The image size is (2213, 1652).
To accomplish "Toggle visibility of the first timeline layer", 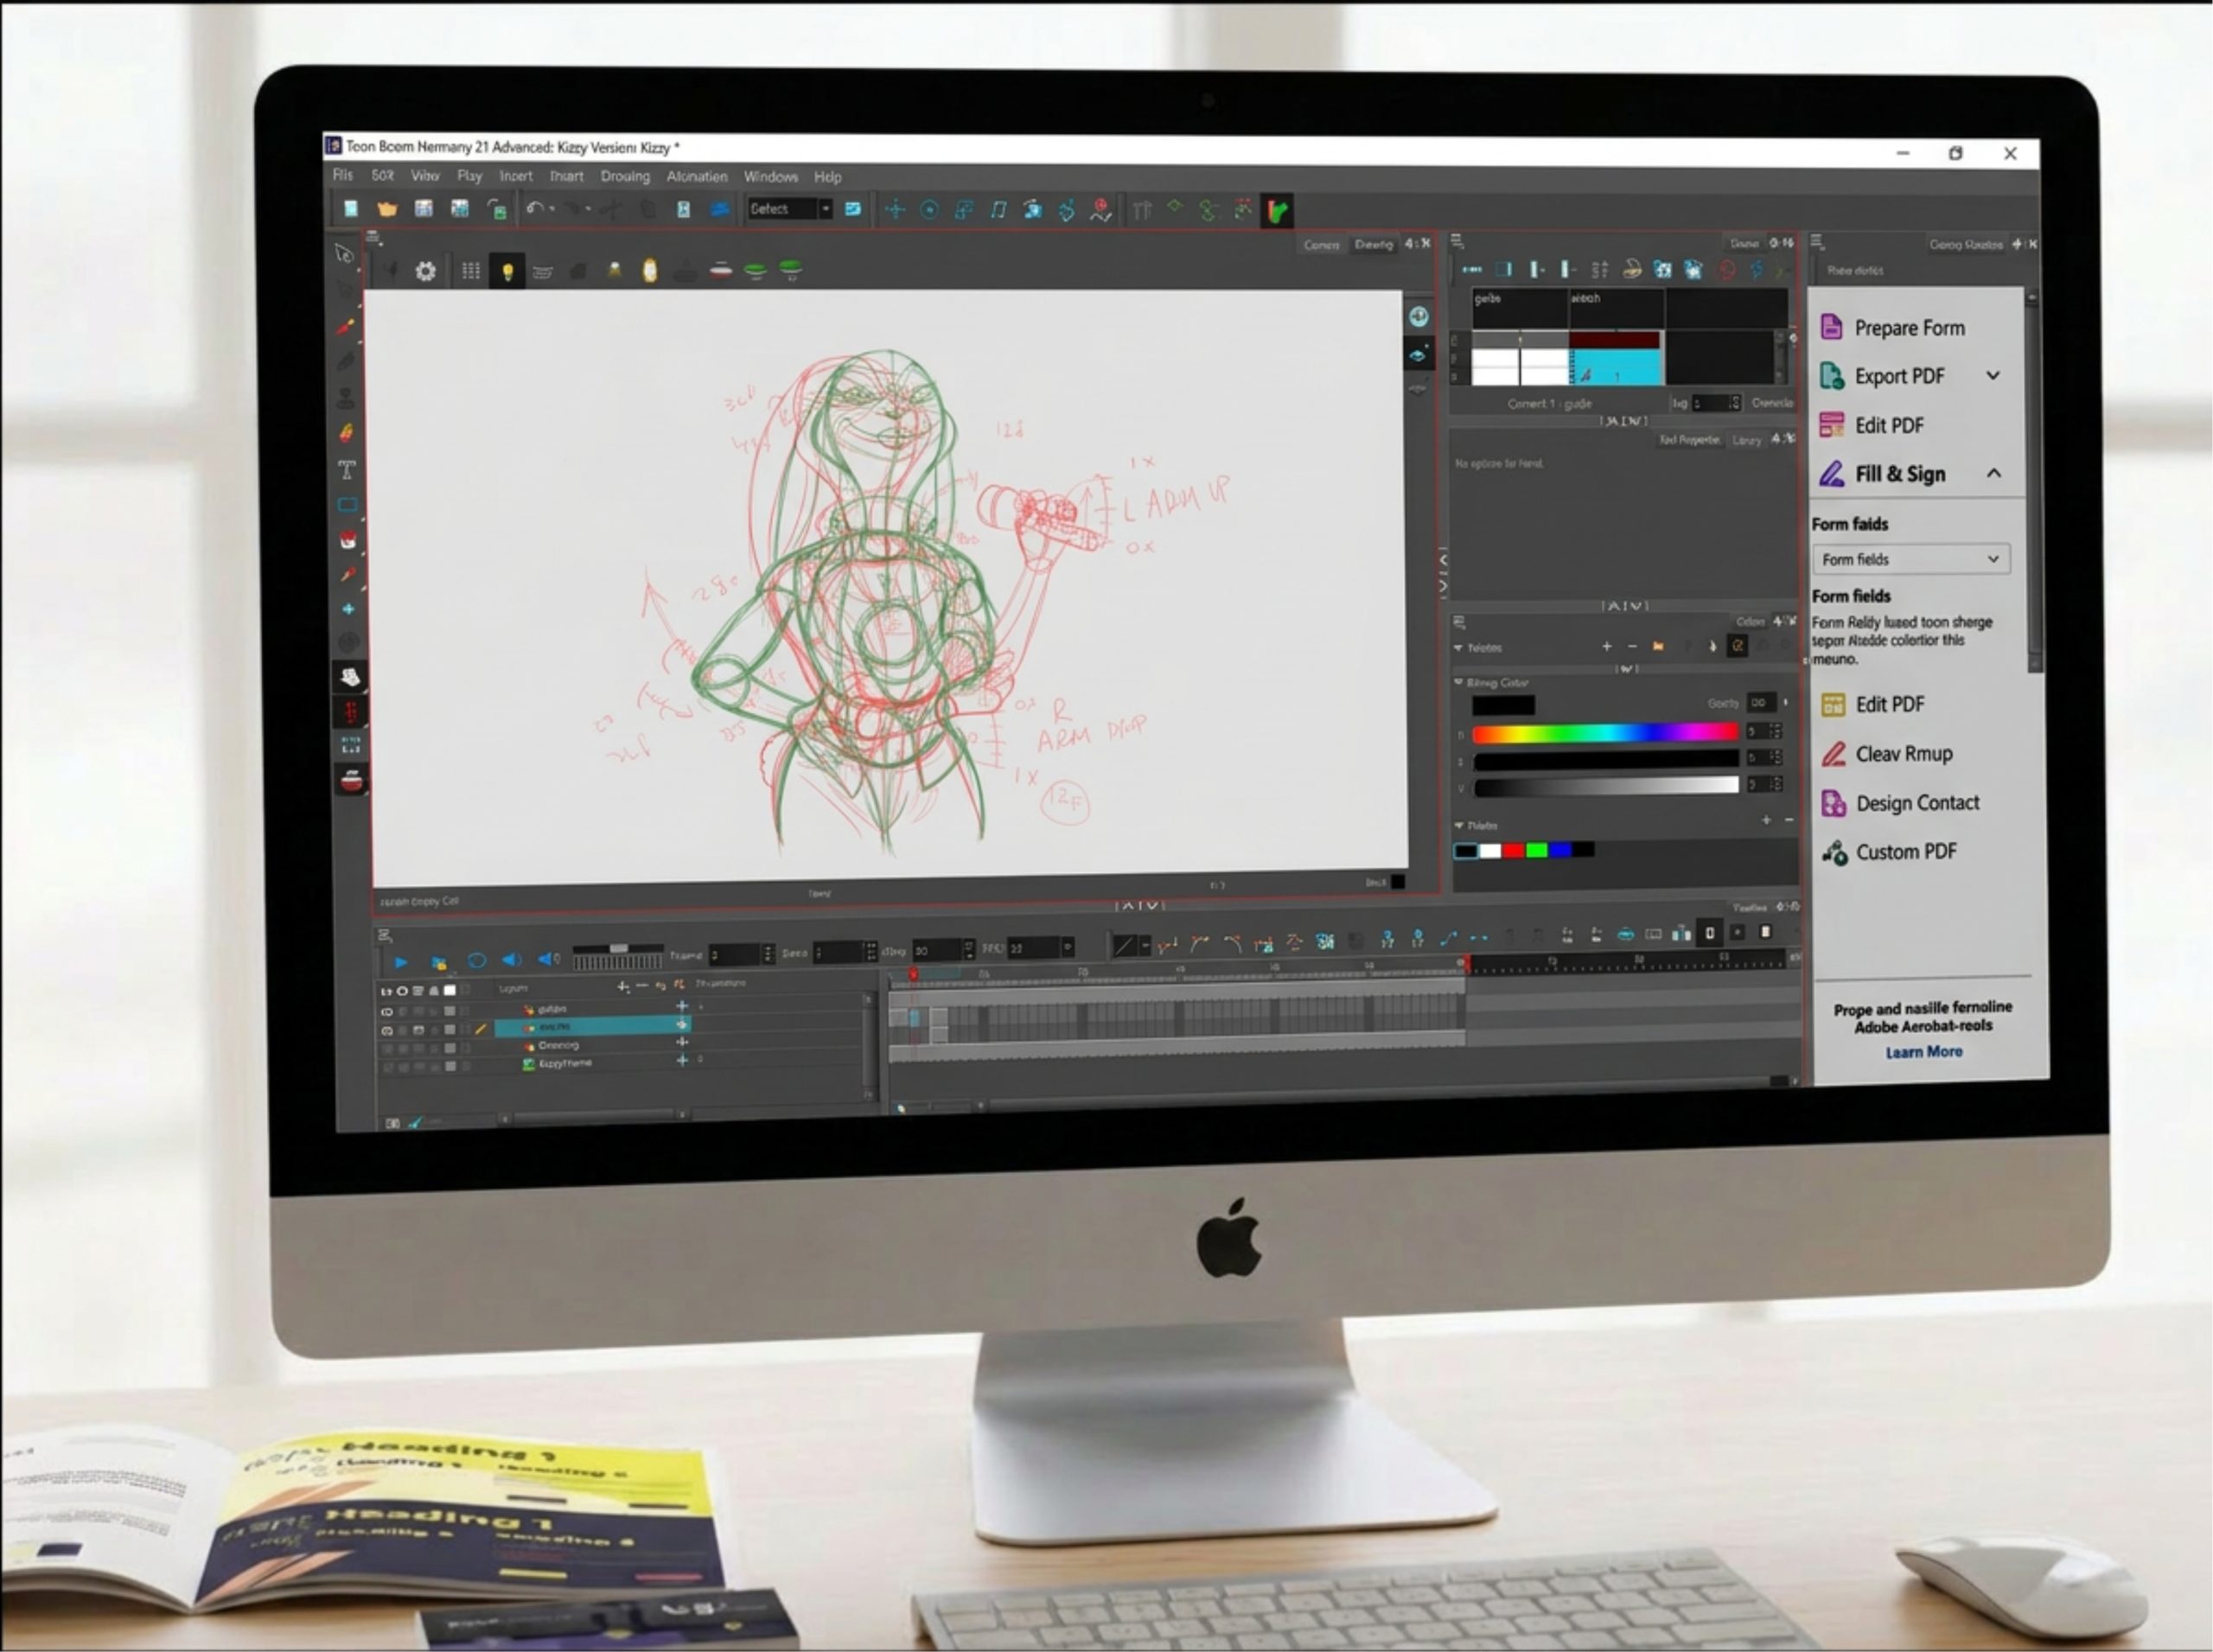I will [387, 1011].
